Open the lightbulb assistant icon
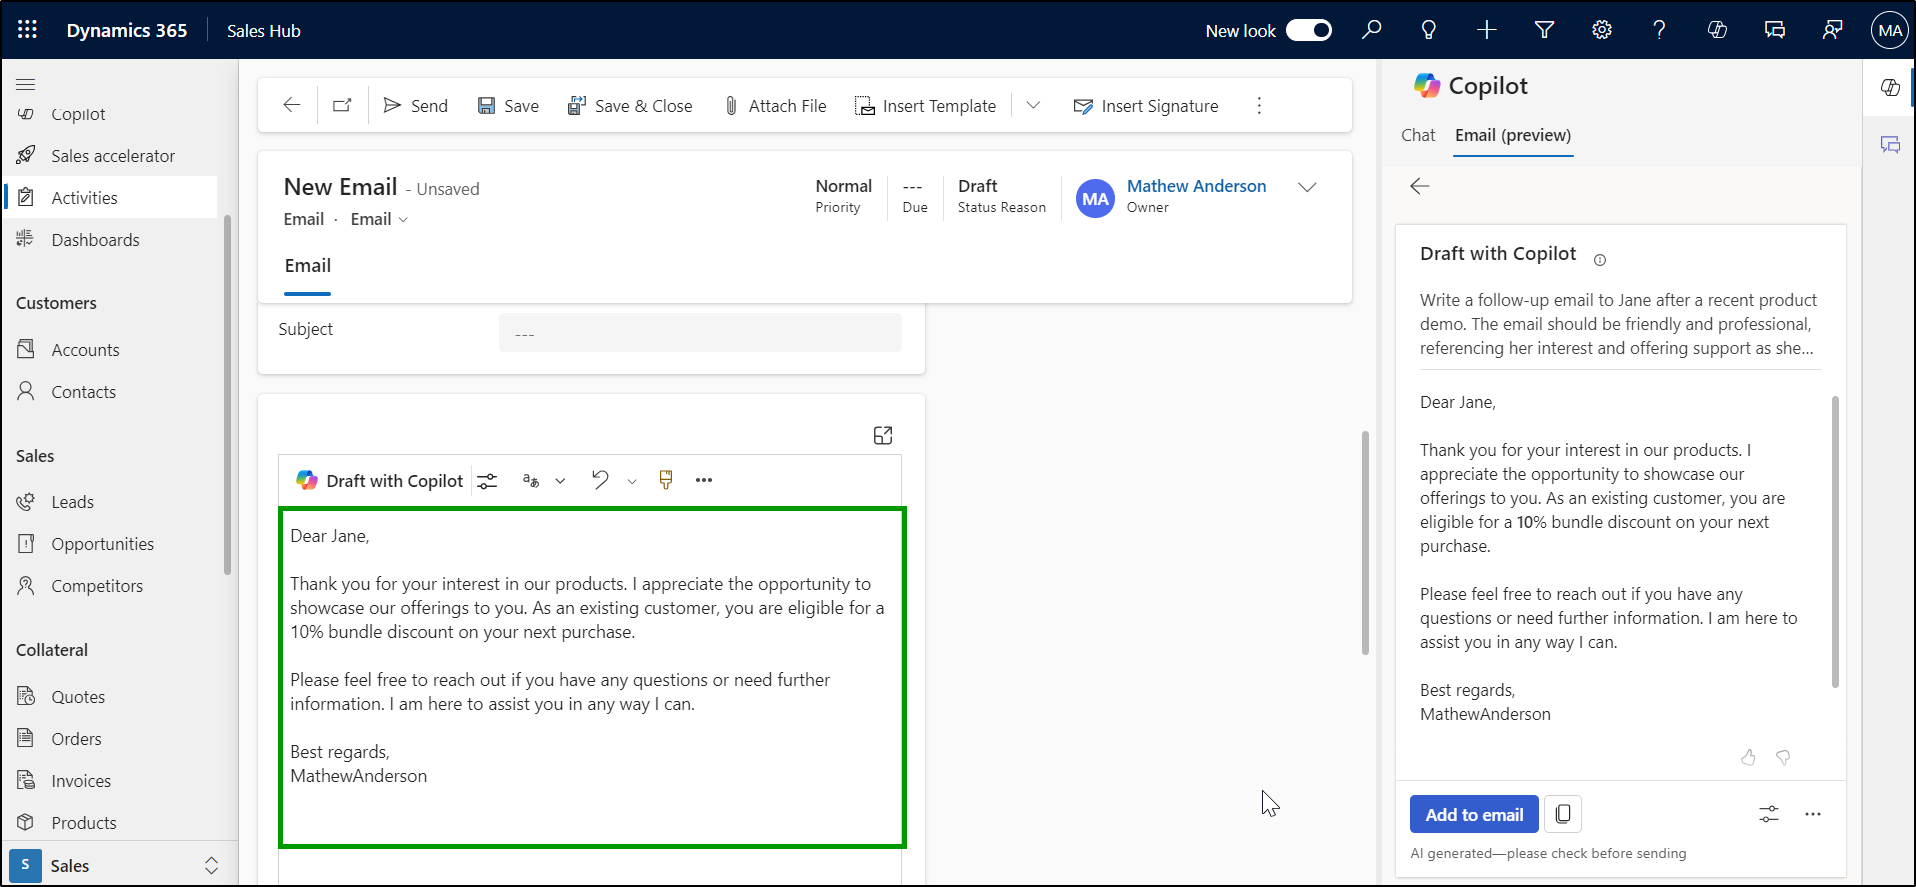 (1429, 30)
